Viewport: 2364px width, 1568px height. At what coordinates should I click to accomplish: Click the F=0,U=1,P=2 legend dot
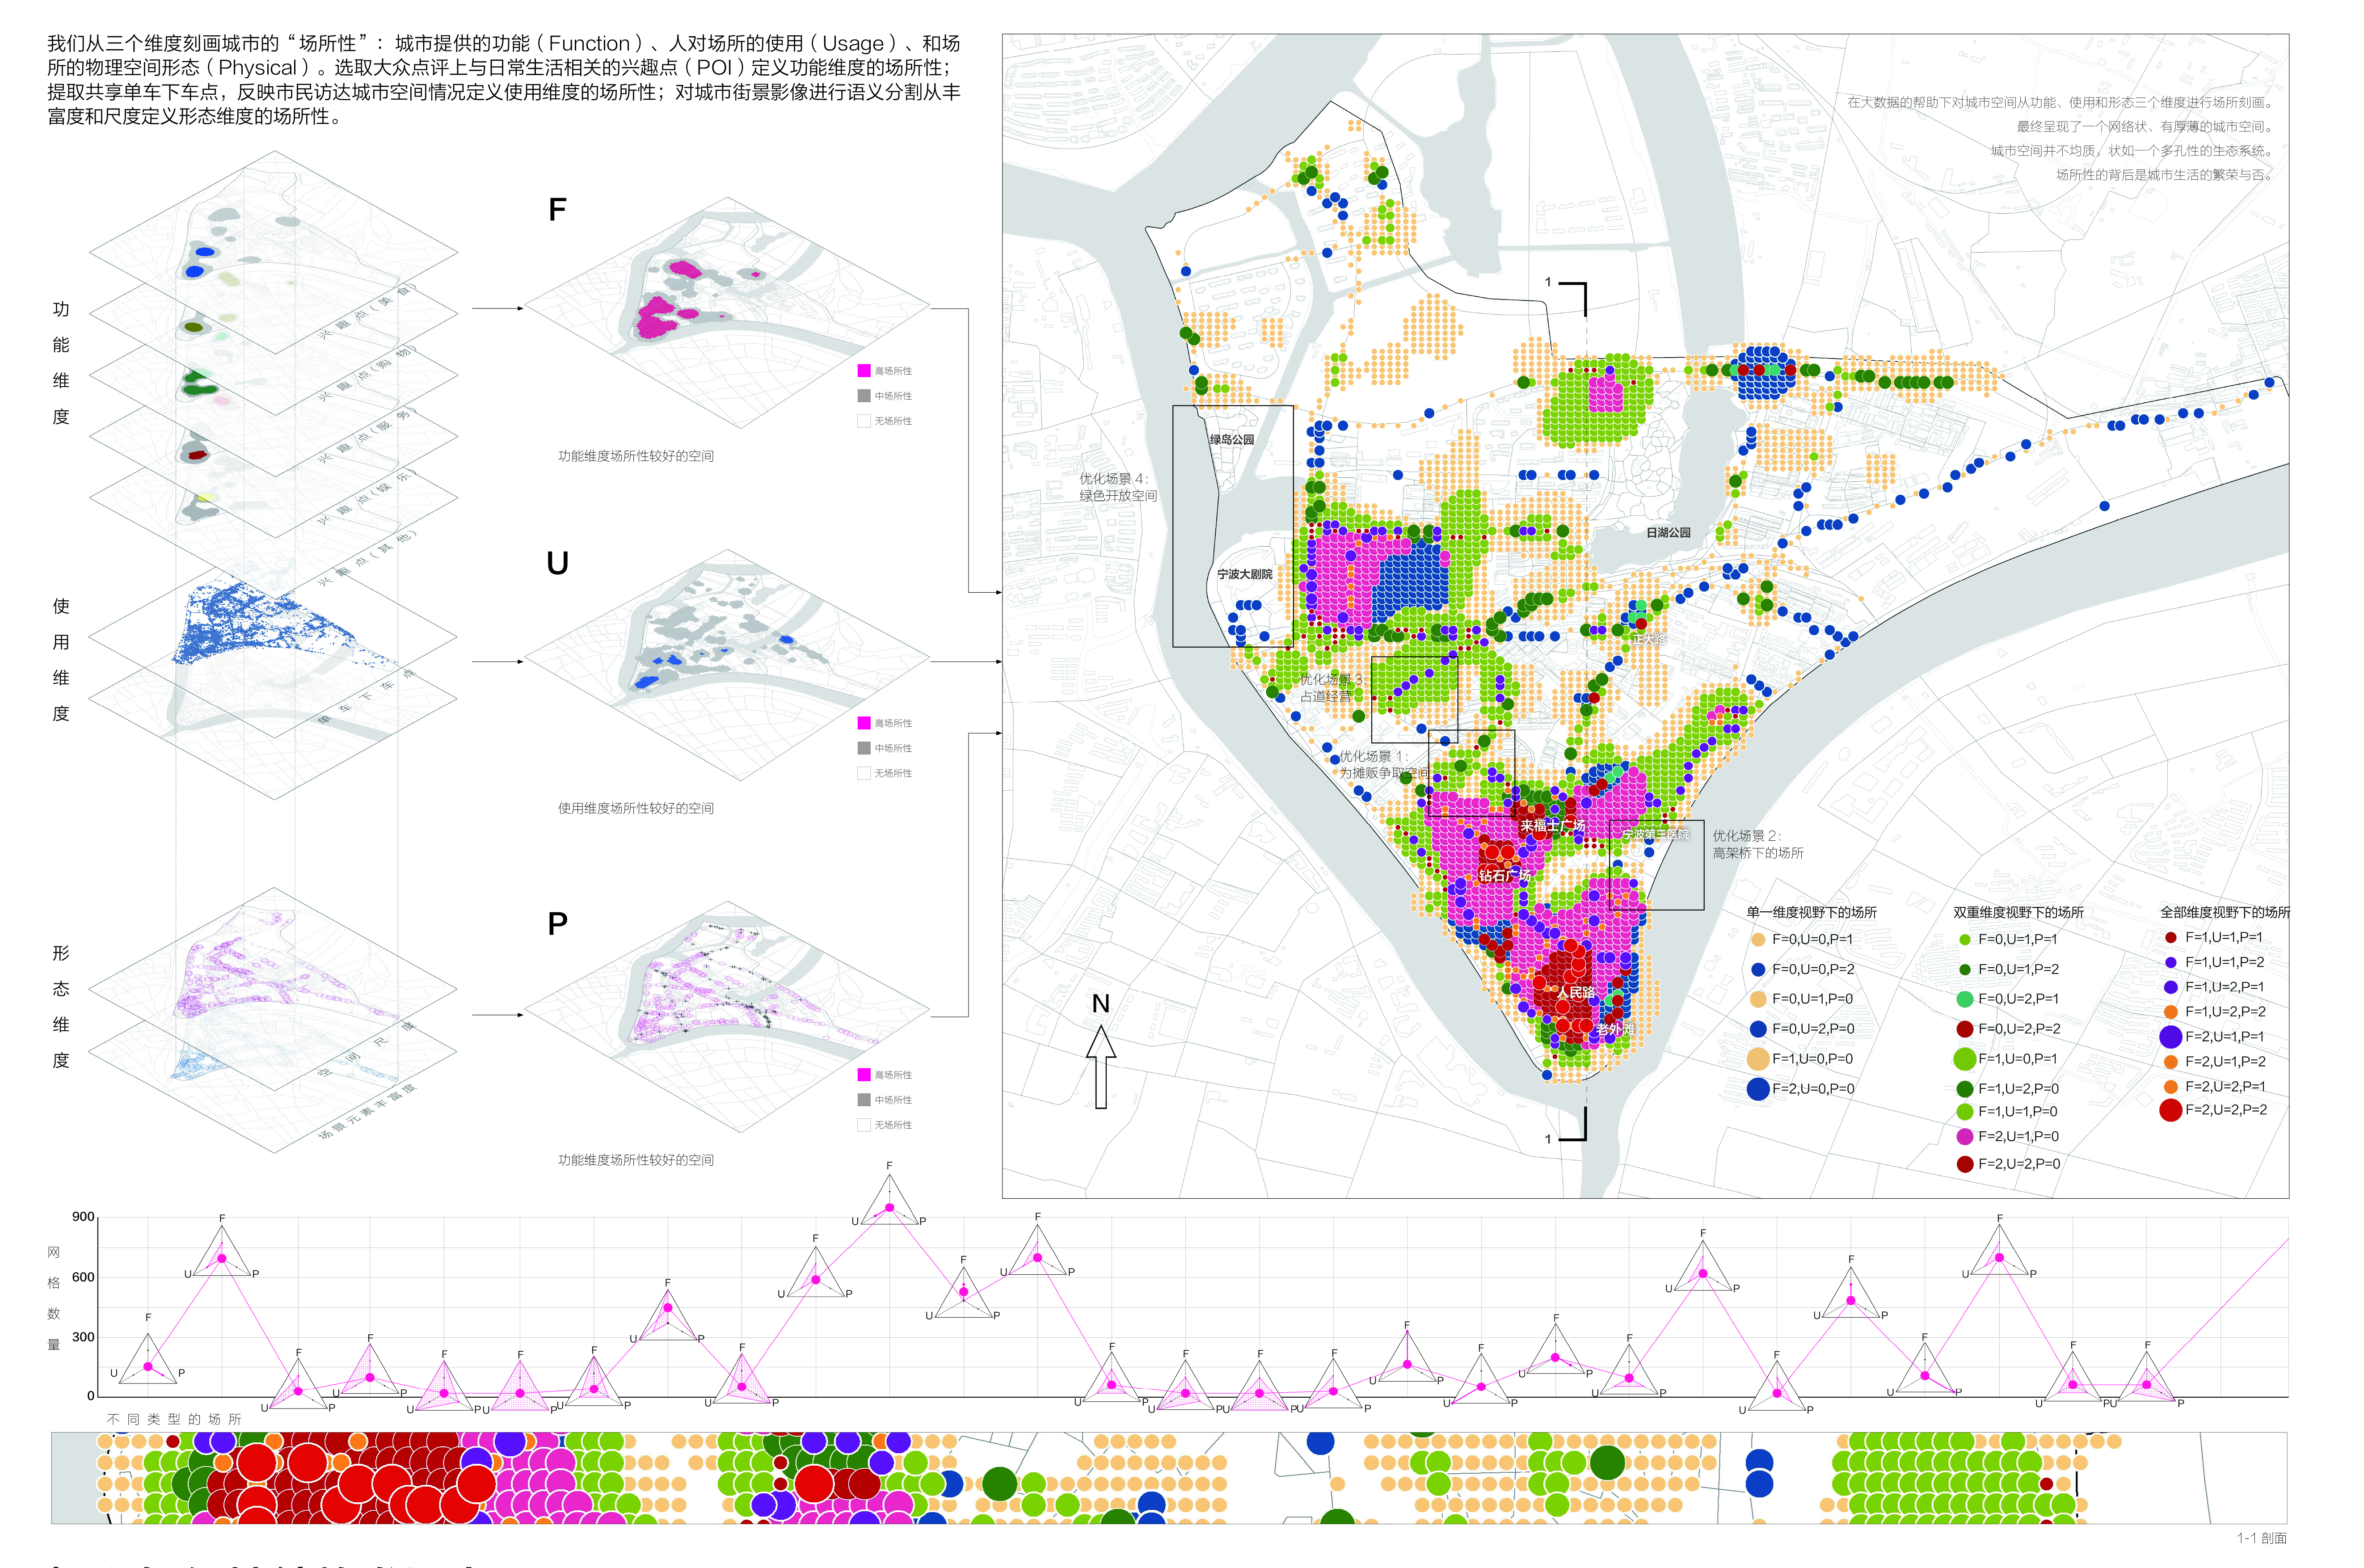[1965, 969]
